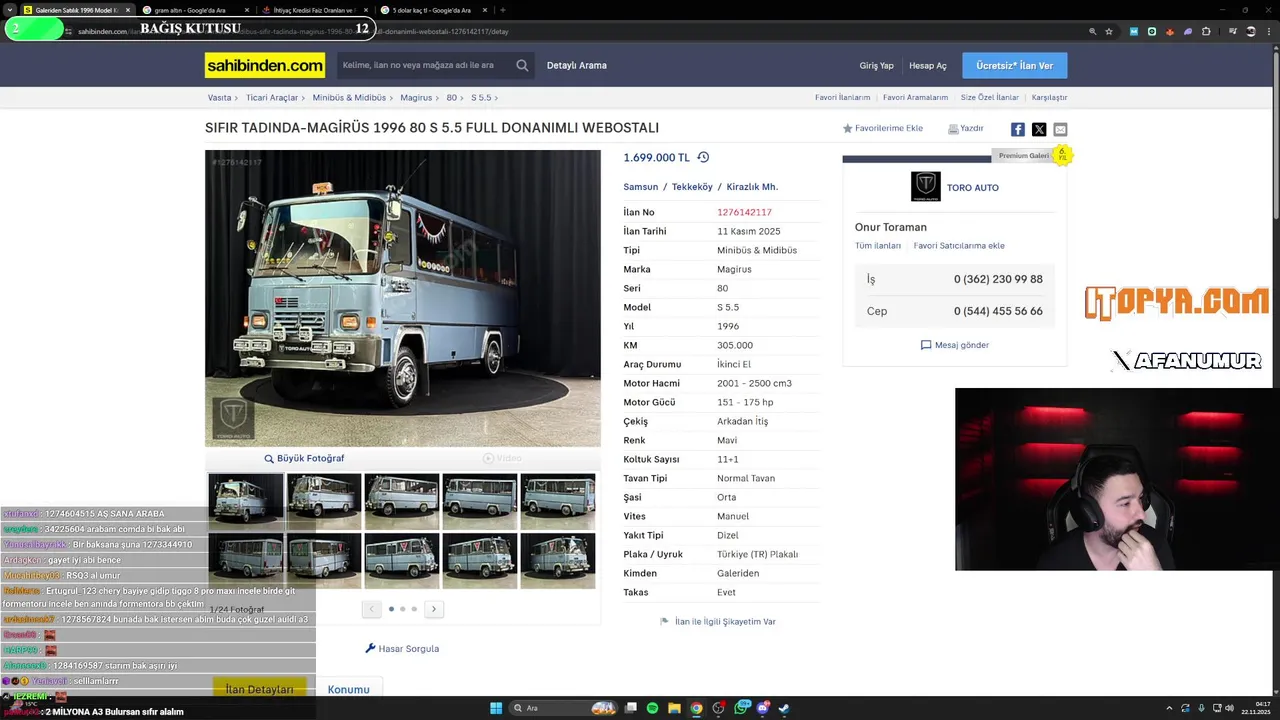Image resolution: width=1280 pixels, height=720 pixels.
Task: Click the main bus photo
Action: point(403,298)
